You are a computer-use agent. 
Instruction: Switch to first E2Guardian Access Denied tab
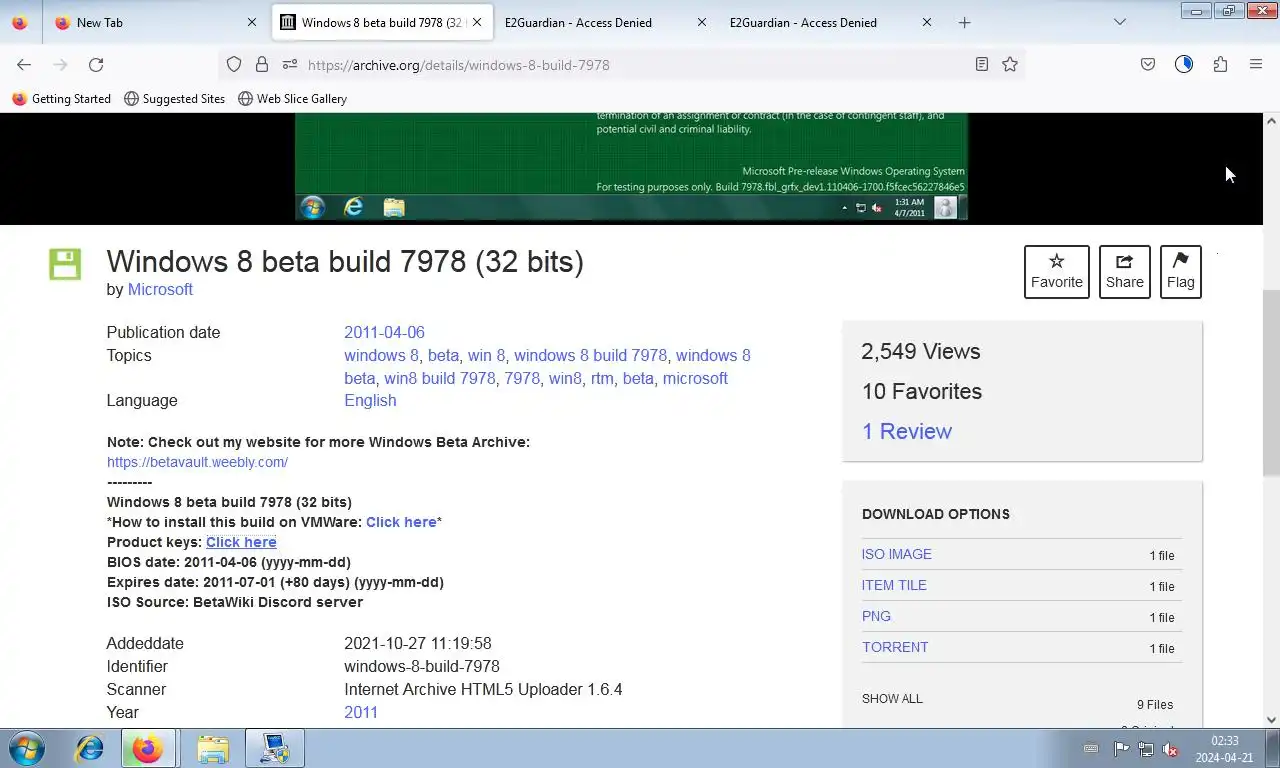coord(606,22)
